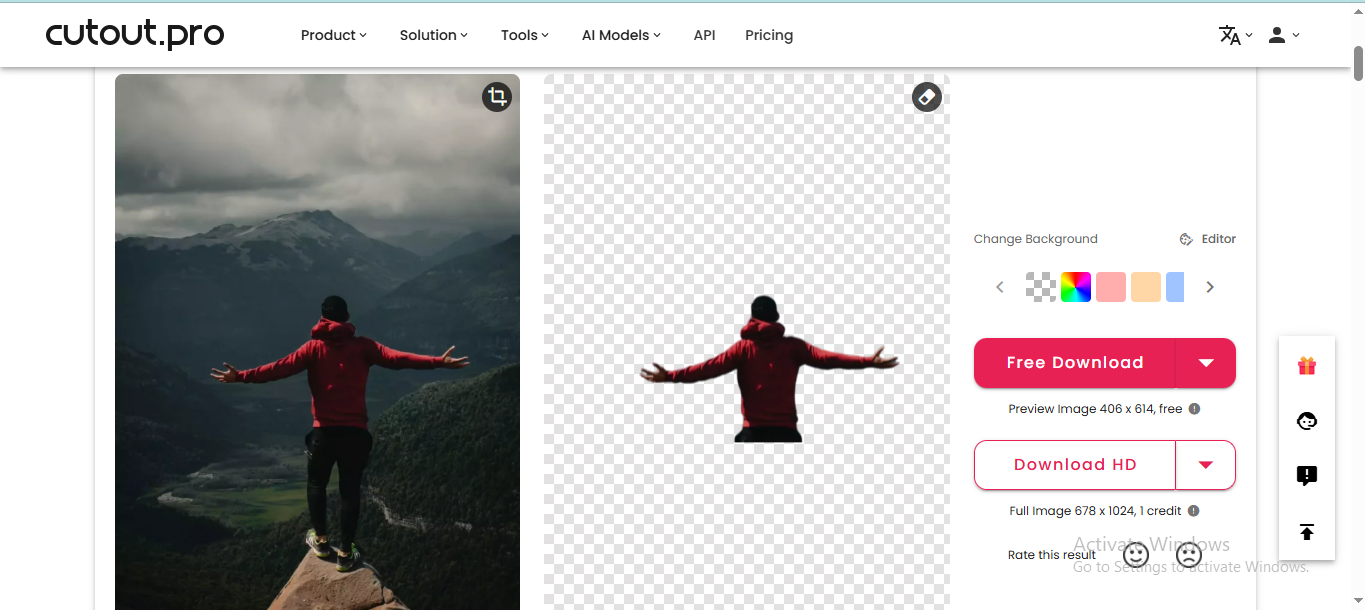Click the upload arrow icon in sidebar
Image resolution: width=1365 pixels, height=610 pixels.
1306,532
